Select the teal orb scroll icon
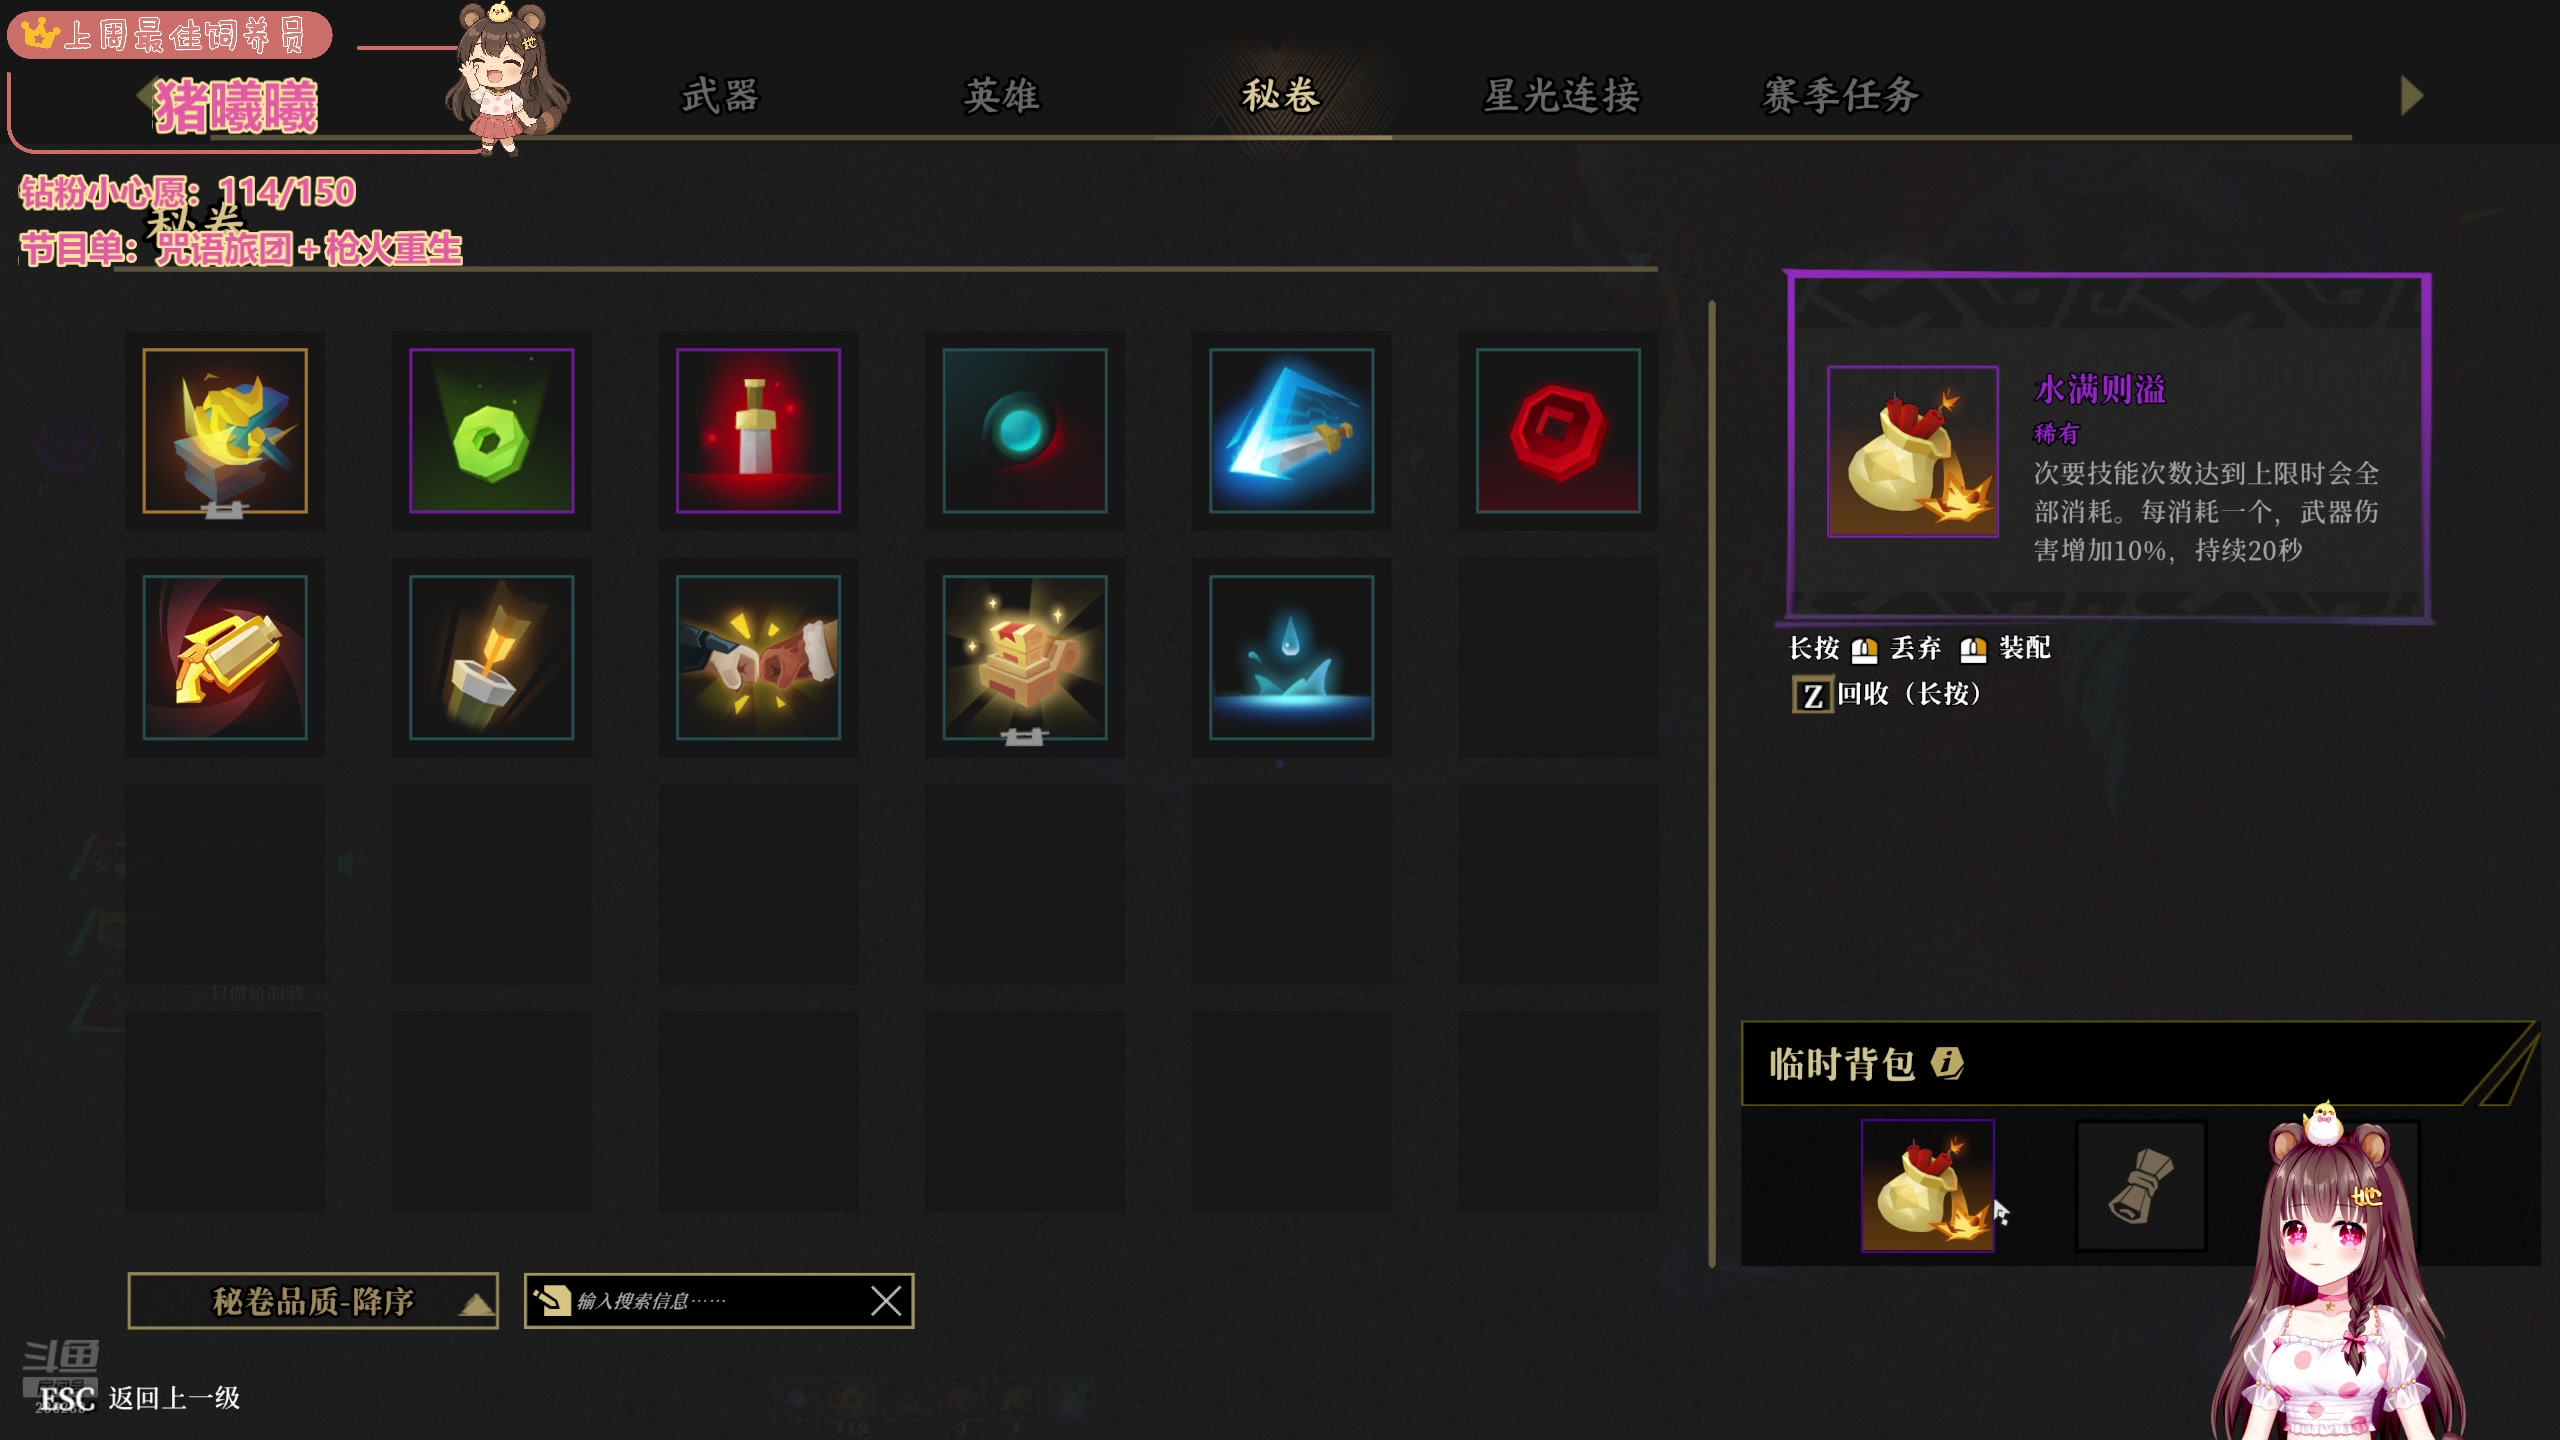The image size is (2560, 1440). pyautogui.click(x=1025, y=430)
